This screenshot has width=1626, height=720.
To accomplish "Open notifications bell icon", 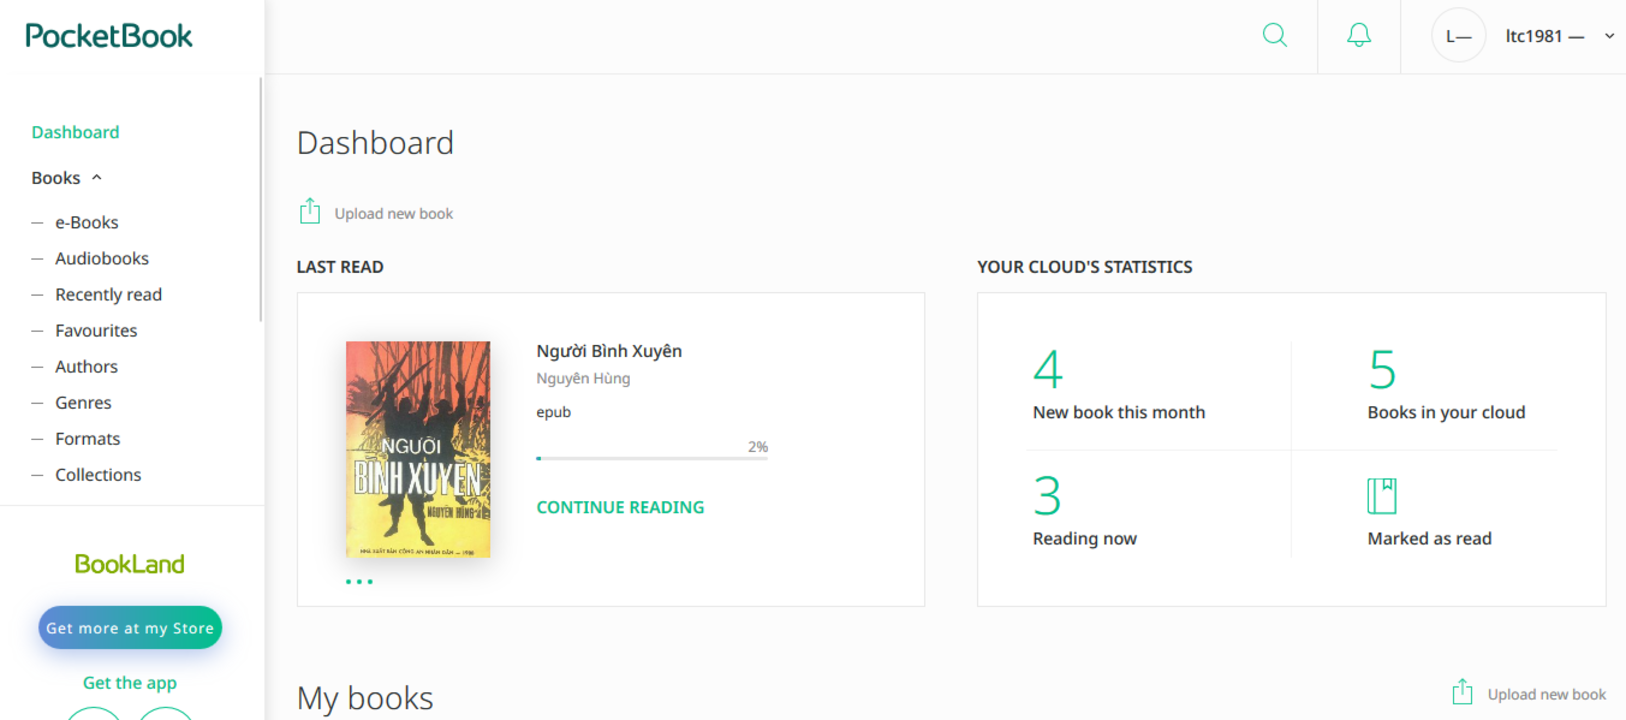I will [x=1359, y=36].
